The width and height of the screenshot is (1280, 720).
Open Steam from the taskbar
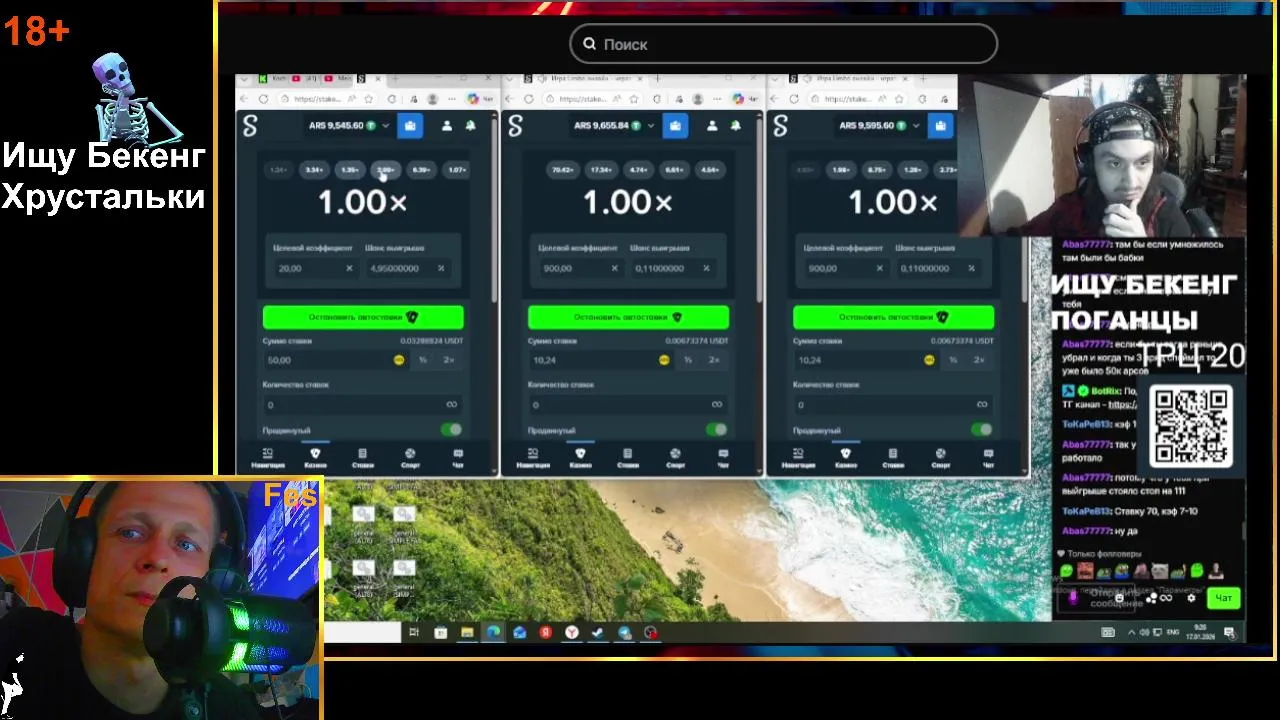point(598,632)
